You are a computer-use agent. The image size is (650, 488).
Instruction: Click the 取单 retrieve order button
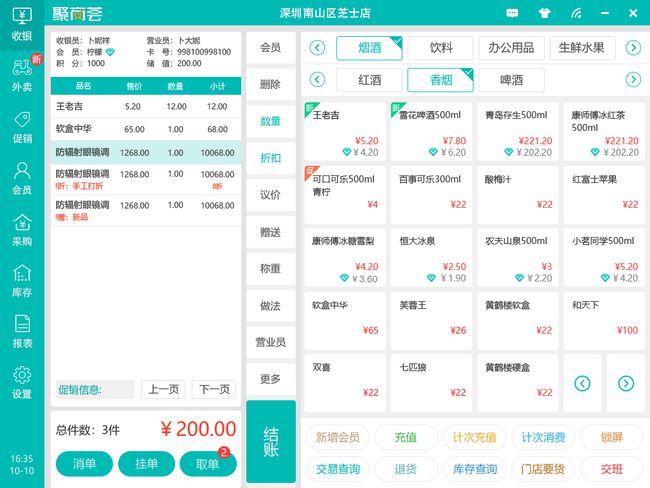pyautogui.click(x=207, y=464)
